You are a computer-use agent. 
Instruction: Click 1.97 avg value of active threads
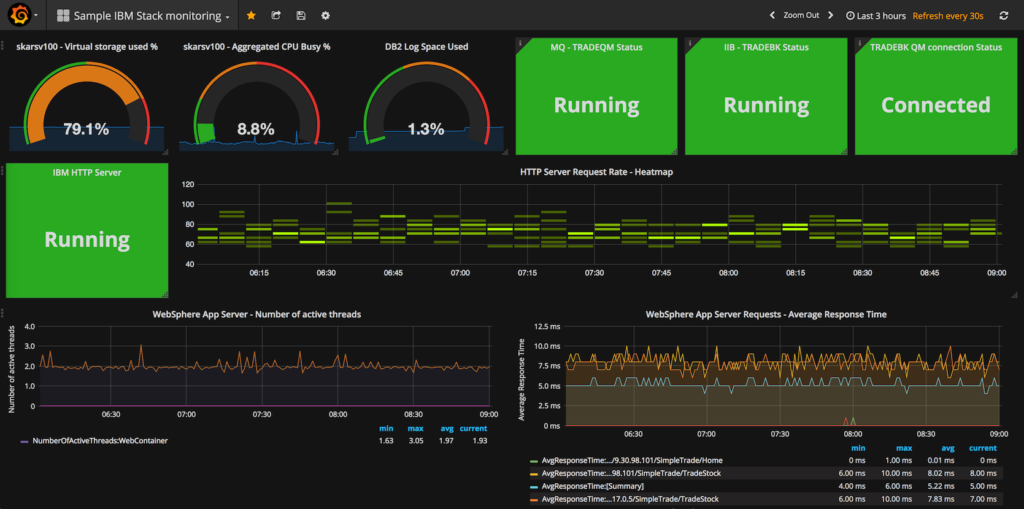[x=446, y=441]
